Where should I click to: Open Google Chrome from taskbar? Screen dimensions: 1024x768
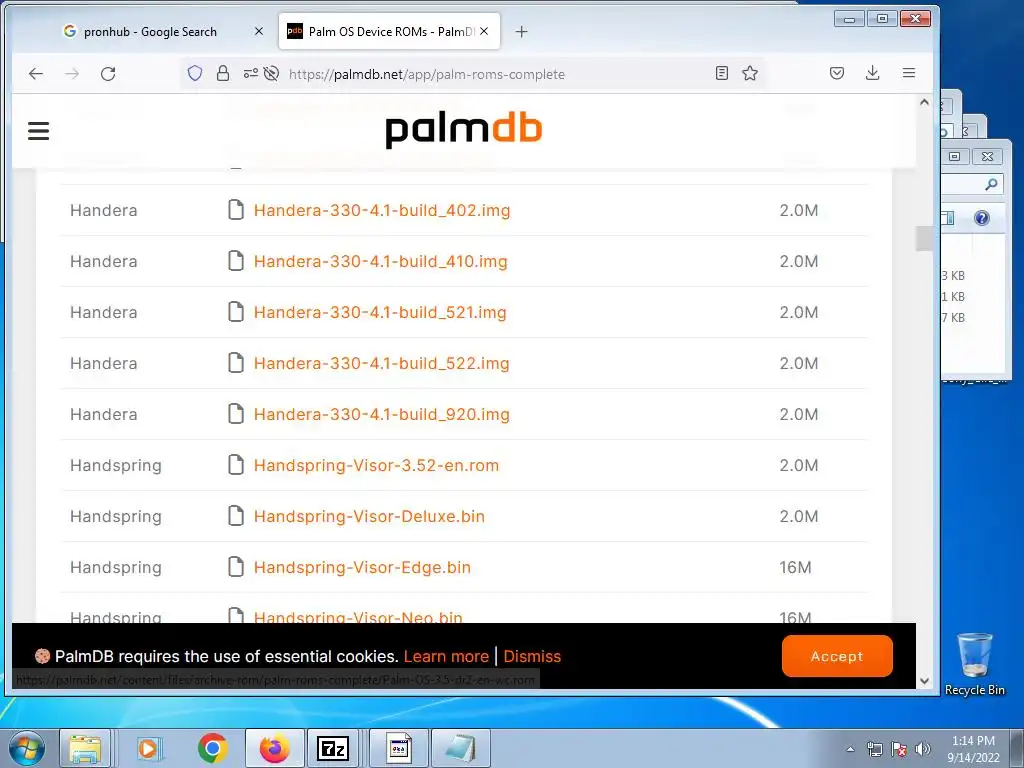(x=212, y=748)
